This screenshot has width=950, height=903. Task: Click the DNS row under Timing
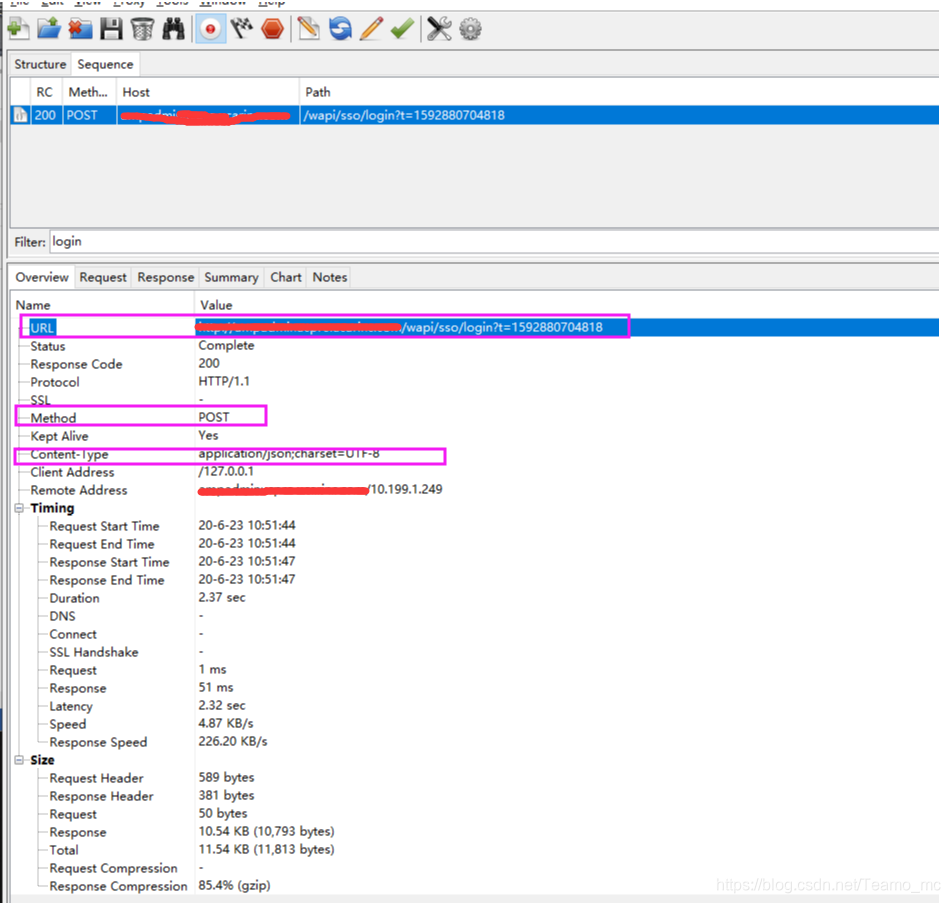pyautogui.click(x=475, y=616)
